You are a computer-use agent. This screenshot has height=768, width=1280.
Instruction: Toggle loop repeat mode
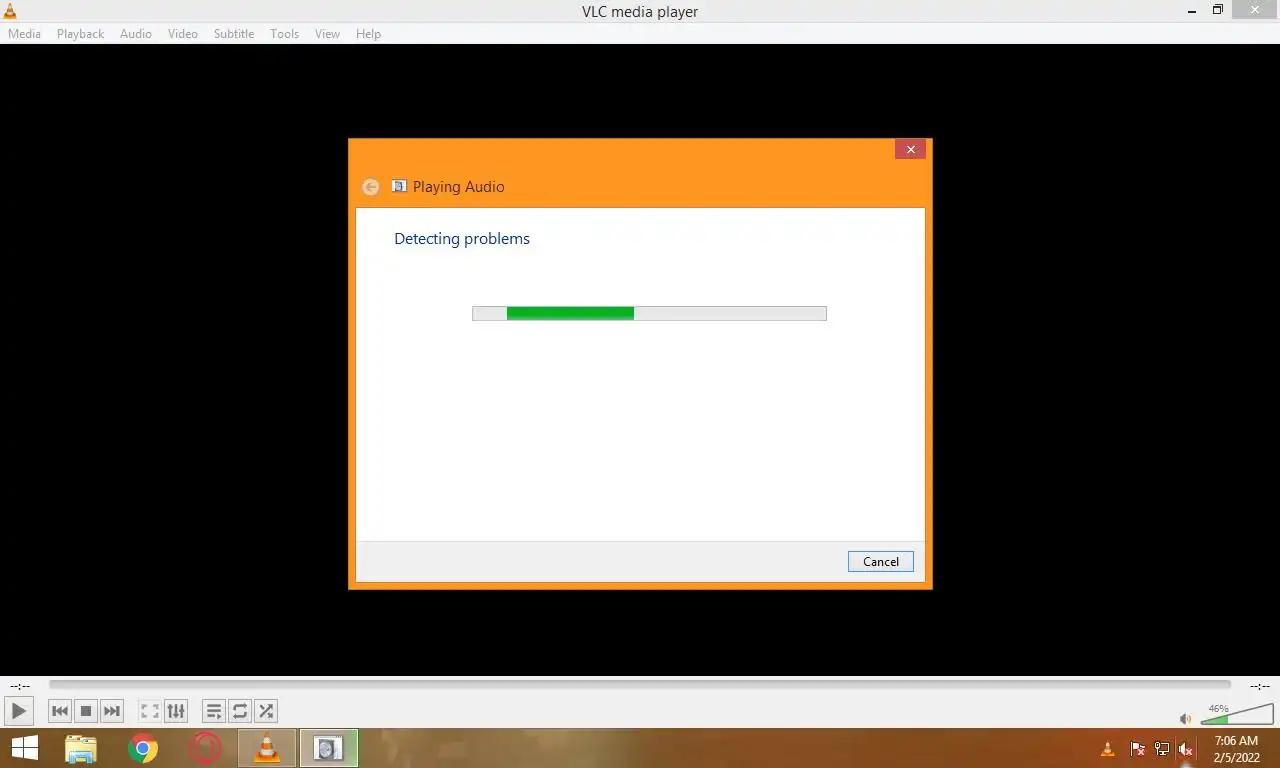[x=240, y=711]
